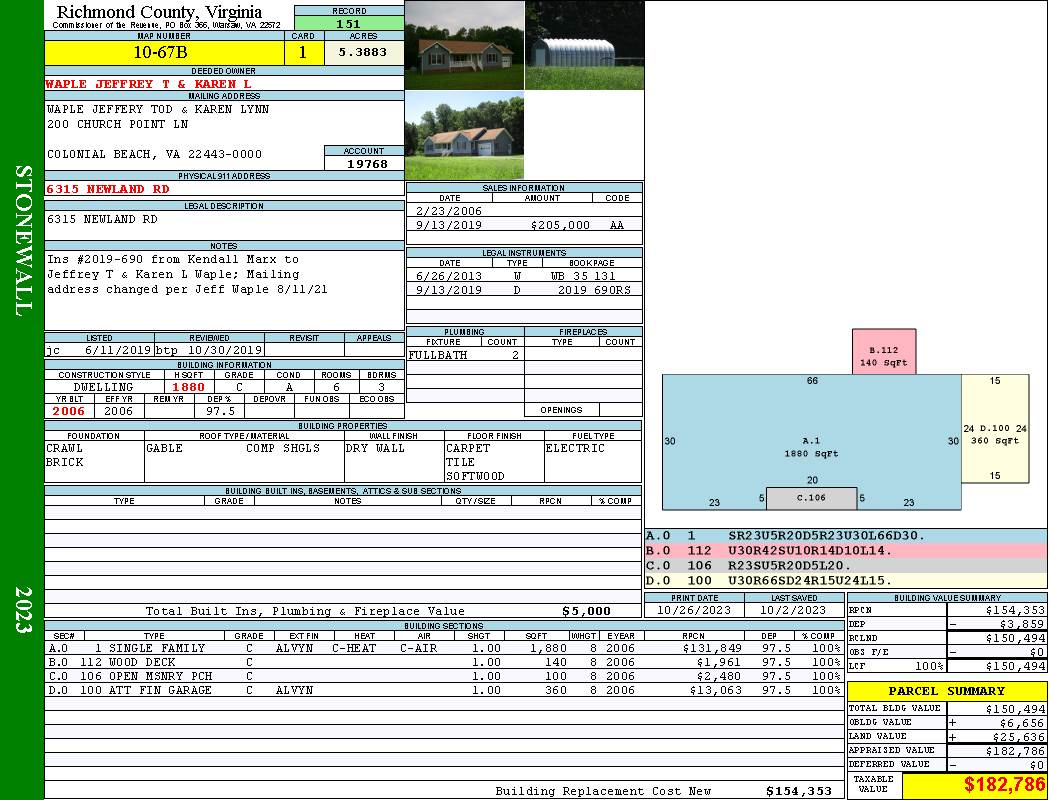
Task: Click the B.0 pink sketch legend row
Action: pos(845,551)
